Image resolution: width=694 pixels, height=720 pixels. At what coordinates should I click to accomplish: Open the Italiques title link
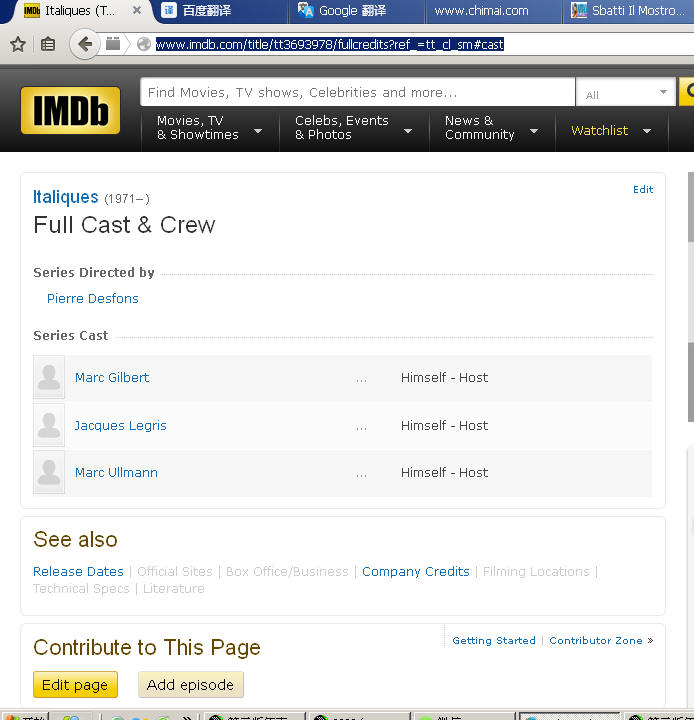coord(66,197)
